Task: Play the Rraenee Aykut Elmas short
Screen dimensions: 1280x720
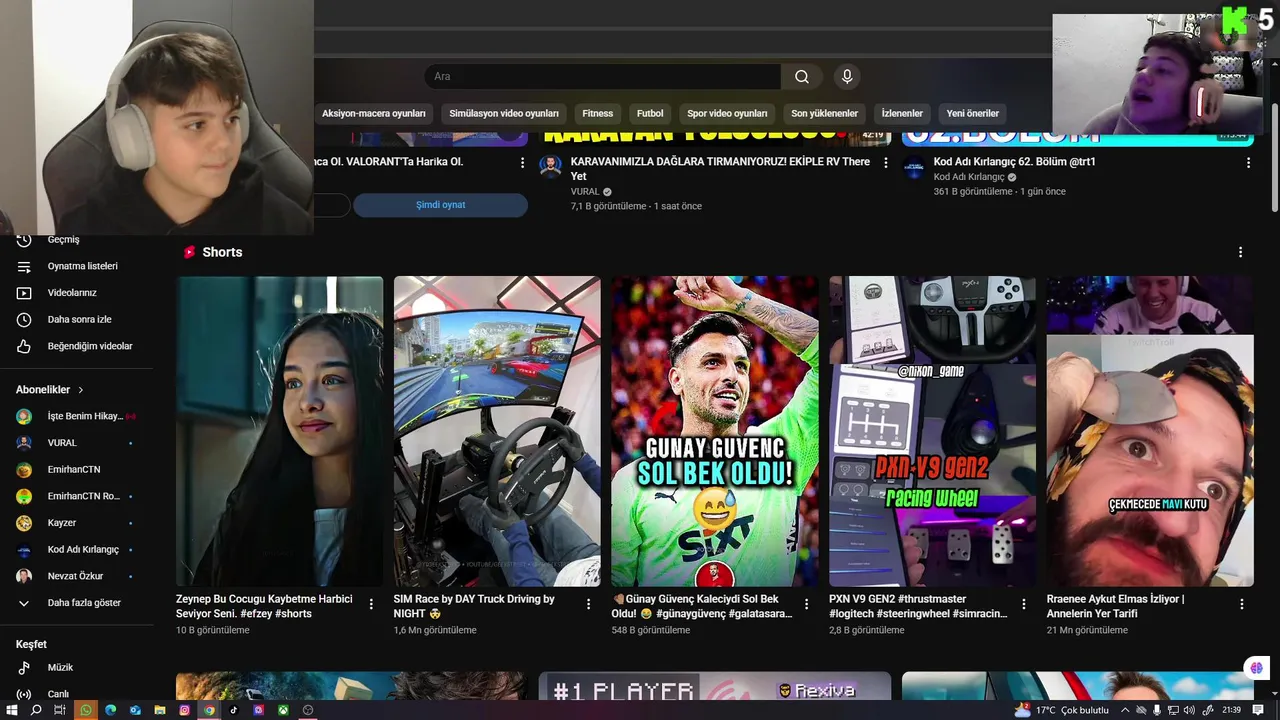Action: [x=1150, y=431]
